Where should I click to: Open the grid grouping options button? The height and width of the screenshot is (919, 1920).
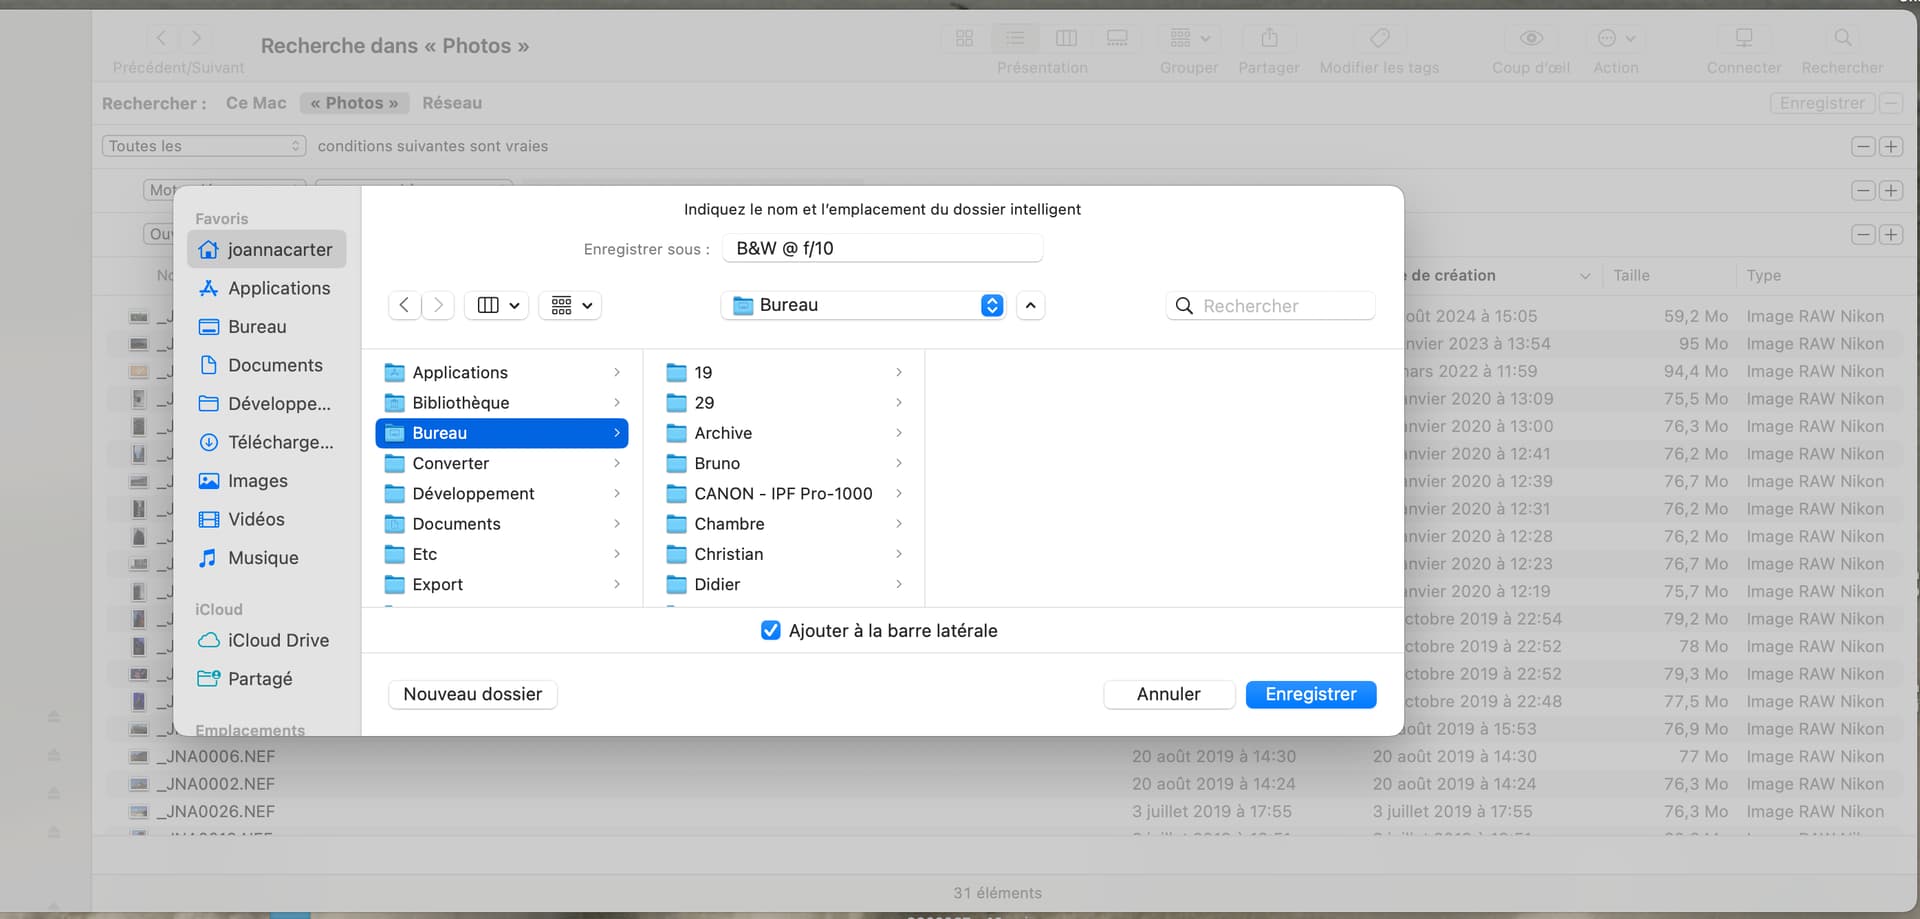click(x=571, y=305)
